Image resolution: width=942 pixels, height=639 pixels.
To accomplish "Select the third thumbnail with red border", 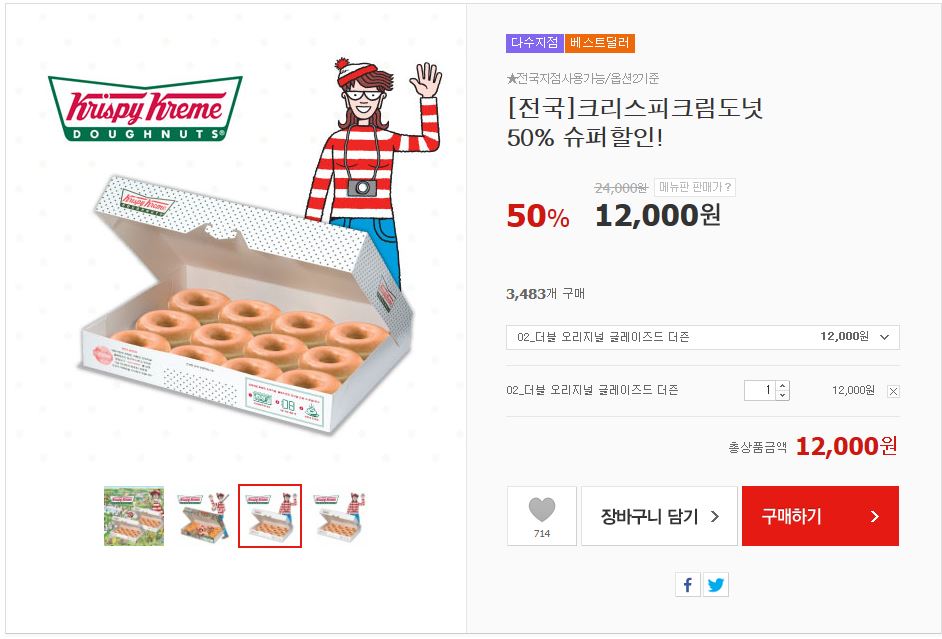I will (x=270, y=516).
